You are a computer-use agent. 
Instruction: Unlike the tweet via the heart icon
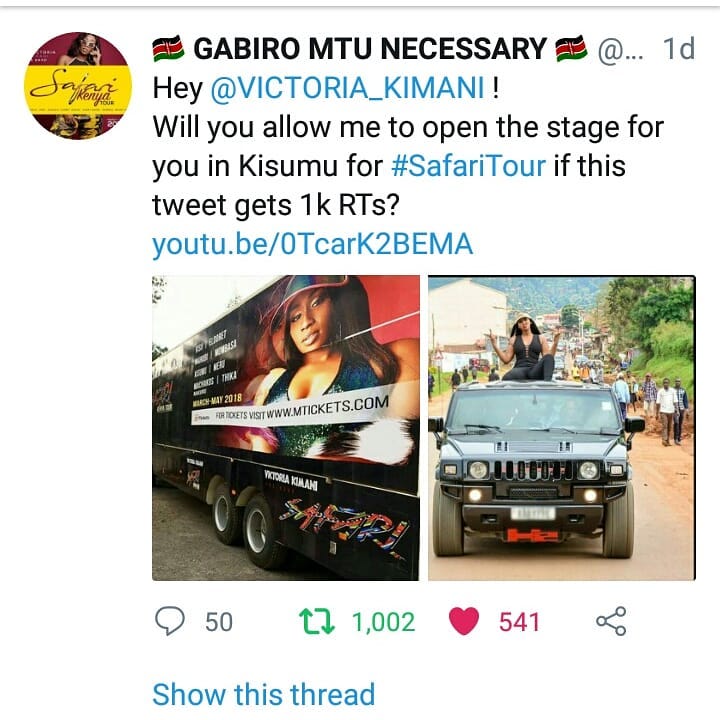pos(464,621)
